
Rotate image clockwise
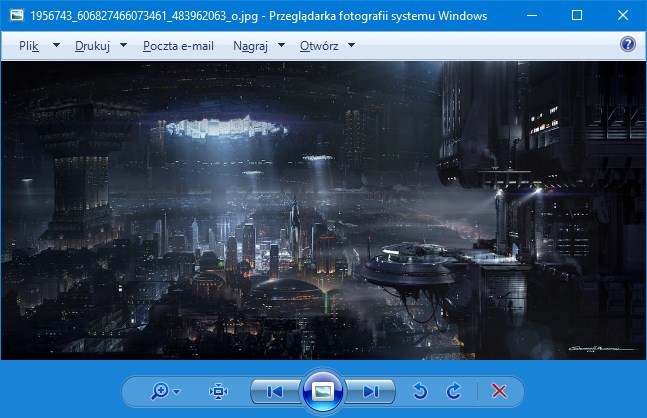tap(454, 391)
